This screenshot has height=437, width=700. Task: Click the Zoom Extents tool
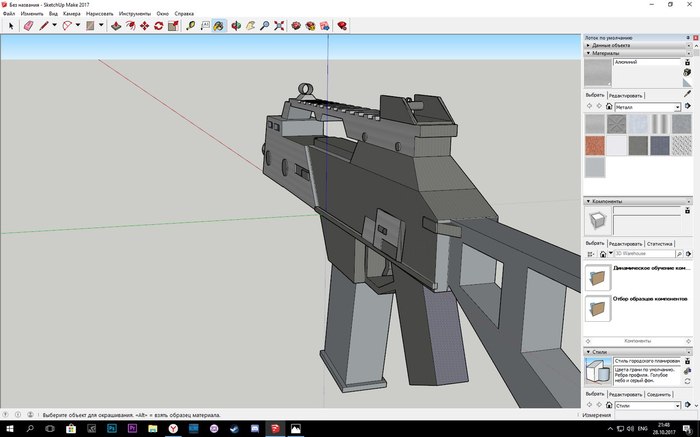click(x=278, y=25)
